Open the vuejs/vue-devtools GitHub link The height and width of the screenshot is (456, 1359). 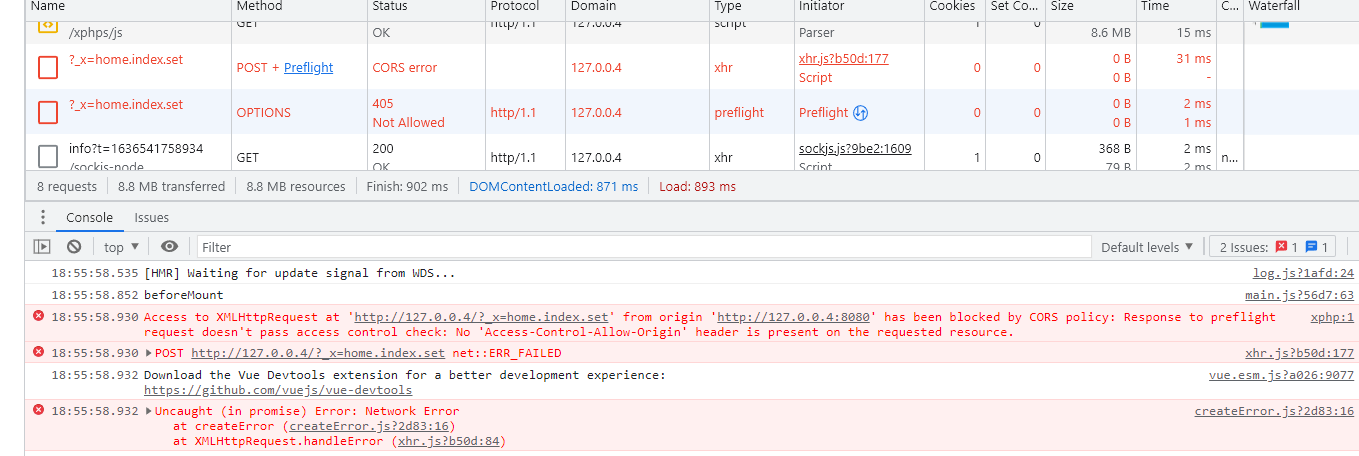(278, 390)
